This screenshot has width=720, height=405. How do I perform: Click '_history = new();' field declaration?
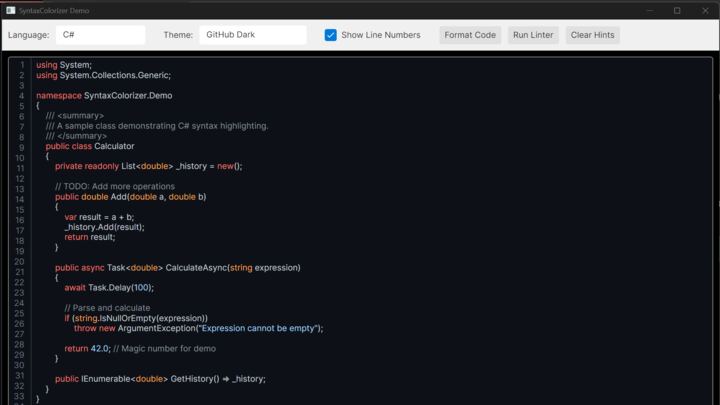(x=209, y=166)
